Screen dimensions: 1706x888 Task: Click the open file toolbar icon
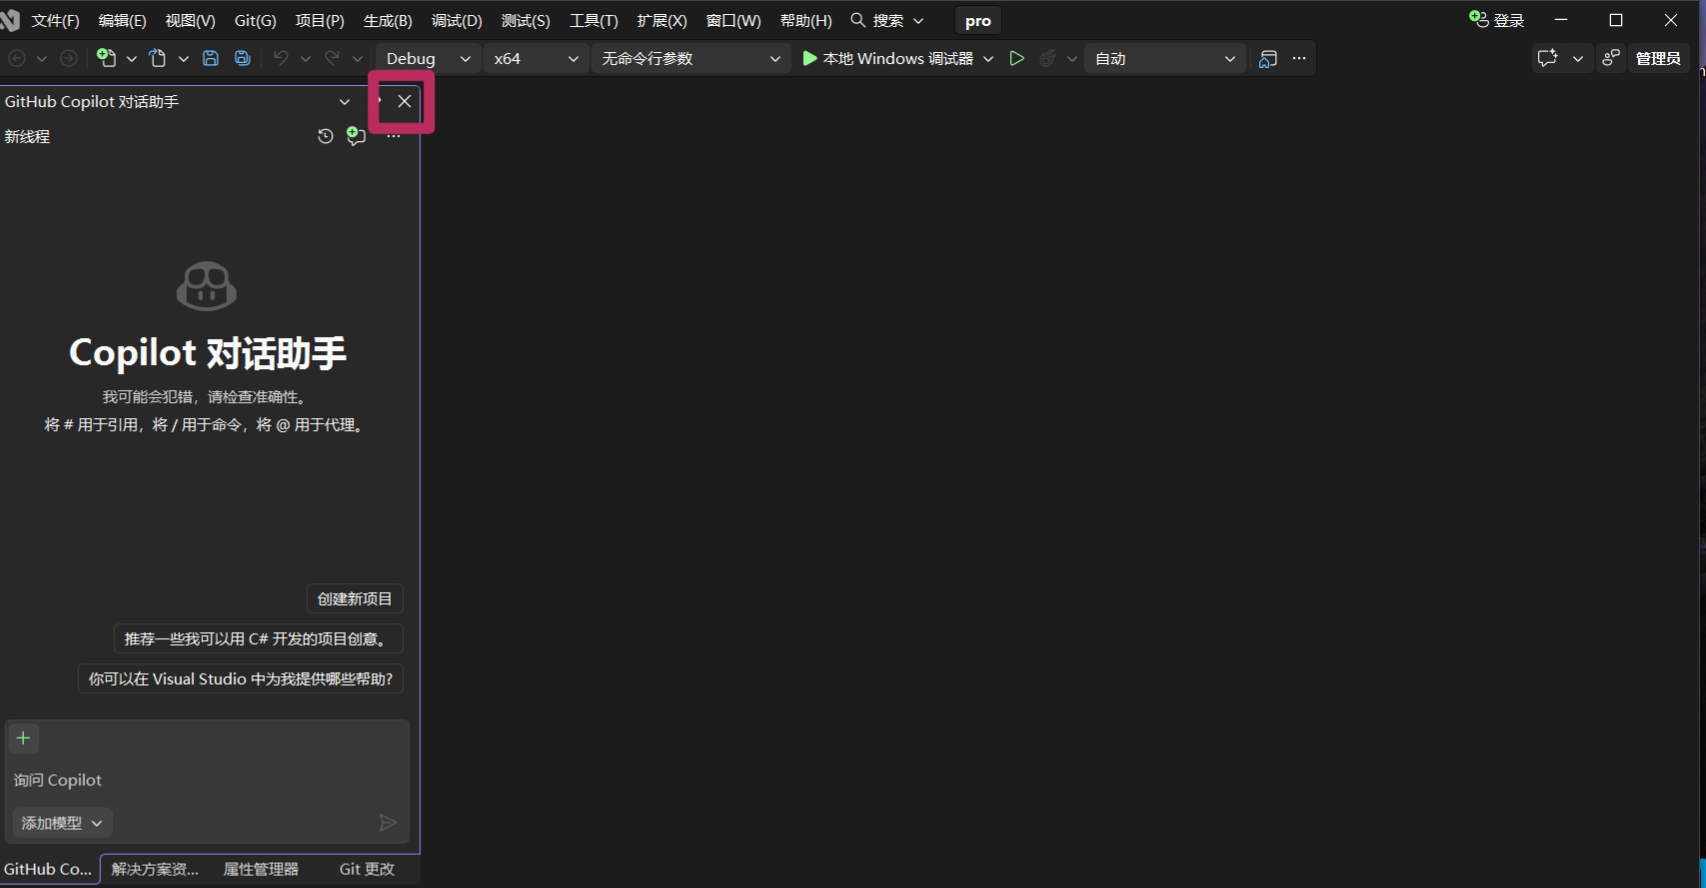tap(158, 58)
